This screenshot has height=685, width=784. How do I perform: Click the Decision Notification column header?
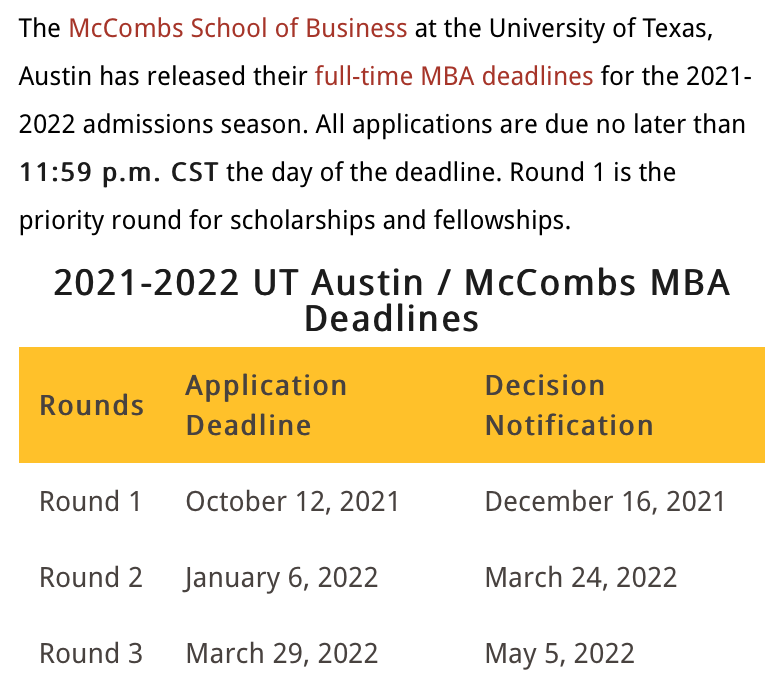pyautogui.click(x=569, y=405)
